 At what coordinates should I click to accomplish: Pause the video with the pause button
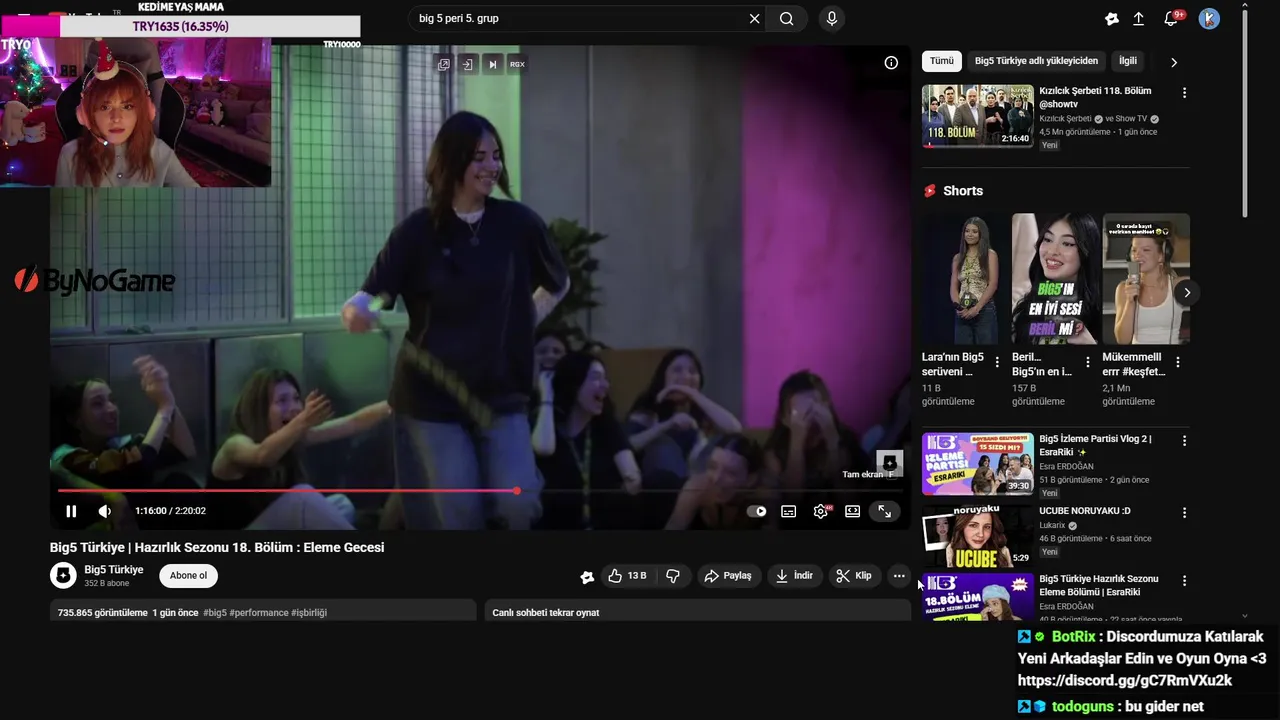click(71, 511)
